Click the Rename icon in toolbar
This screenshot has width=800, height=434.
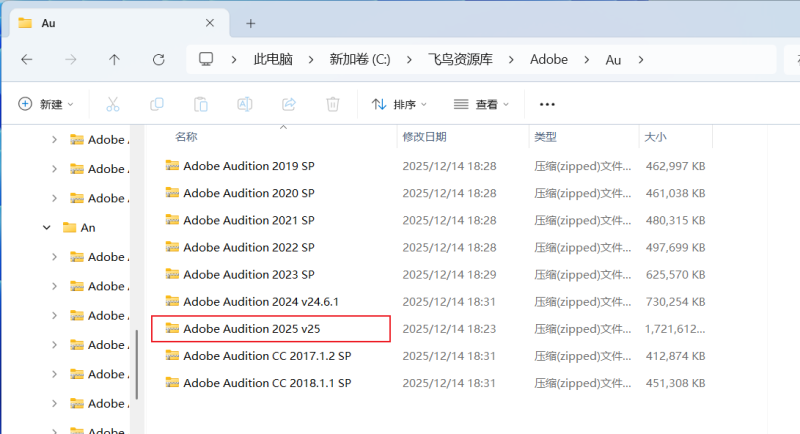coord(244,105)
